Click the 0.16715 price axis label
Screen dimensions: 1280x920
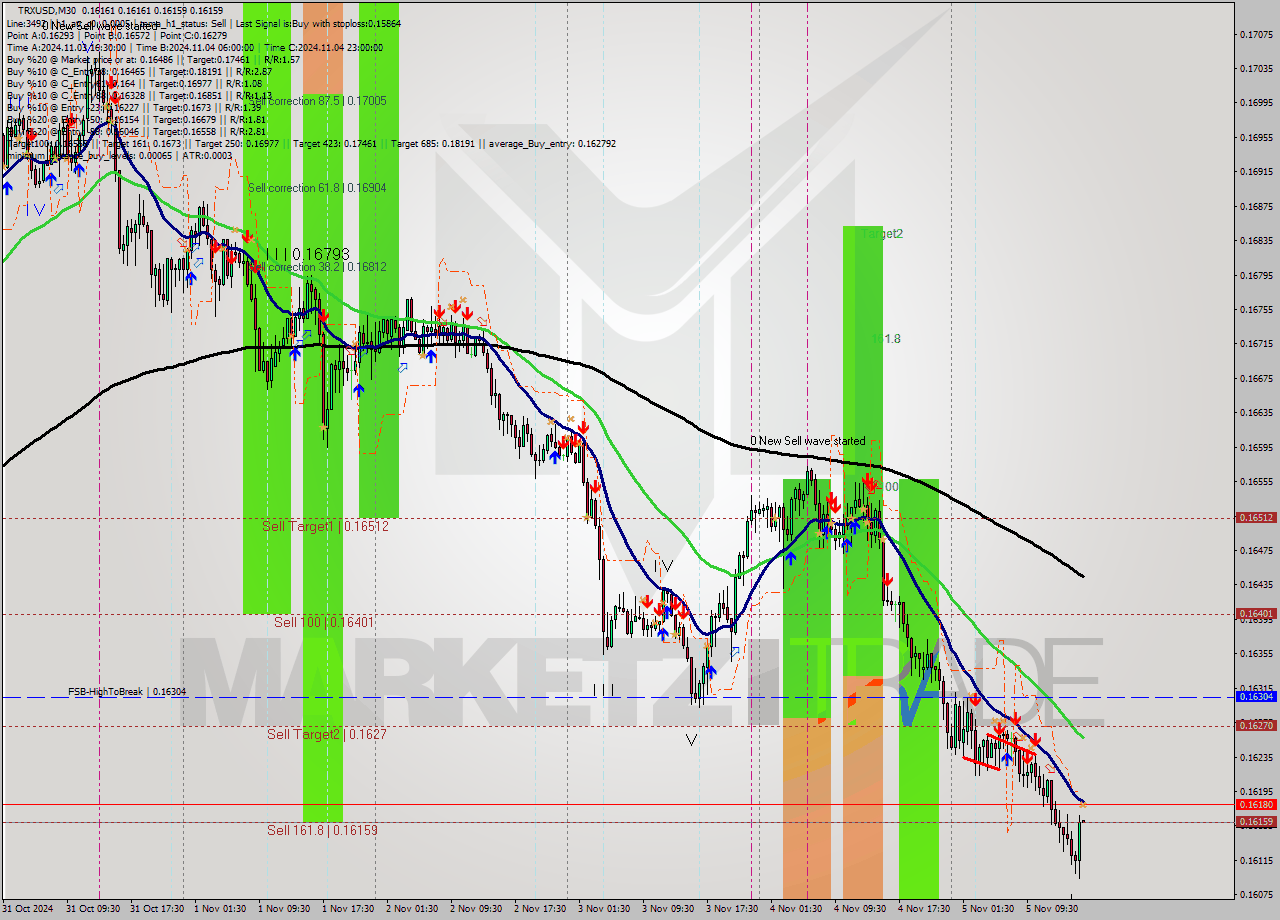1256,343
